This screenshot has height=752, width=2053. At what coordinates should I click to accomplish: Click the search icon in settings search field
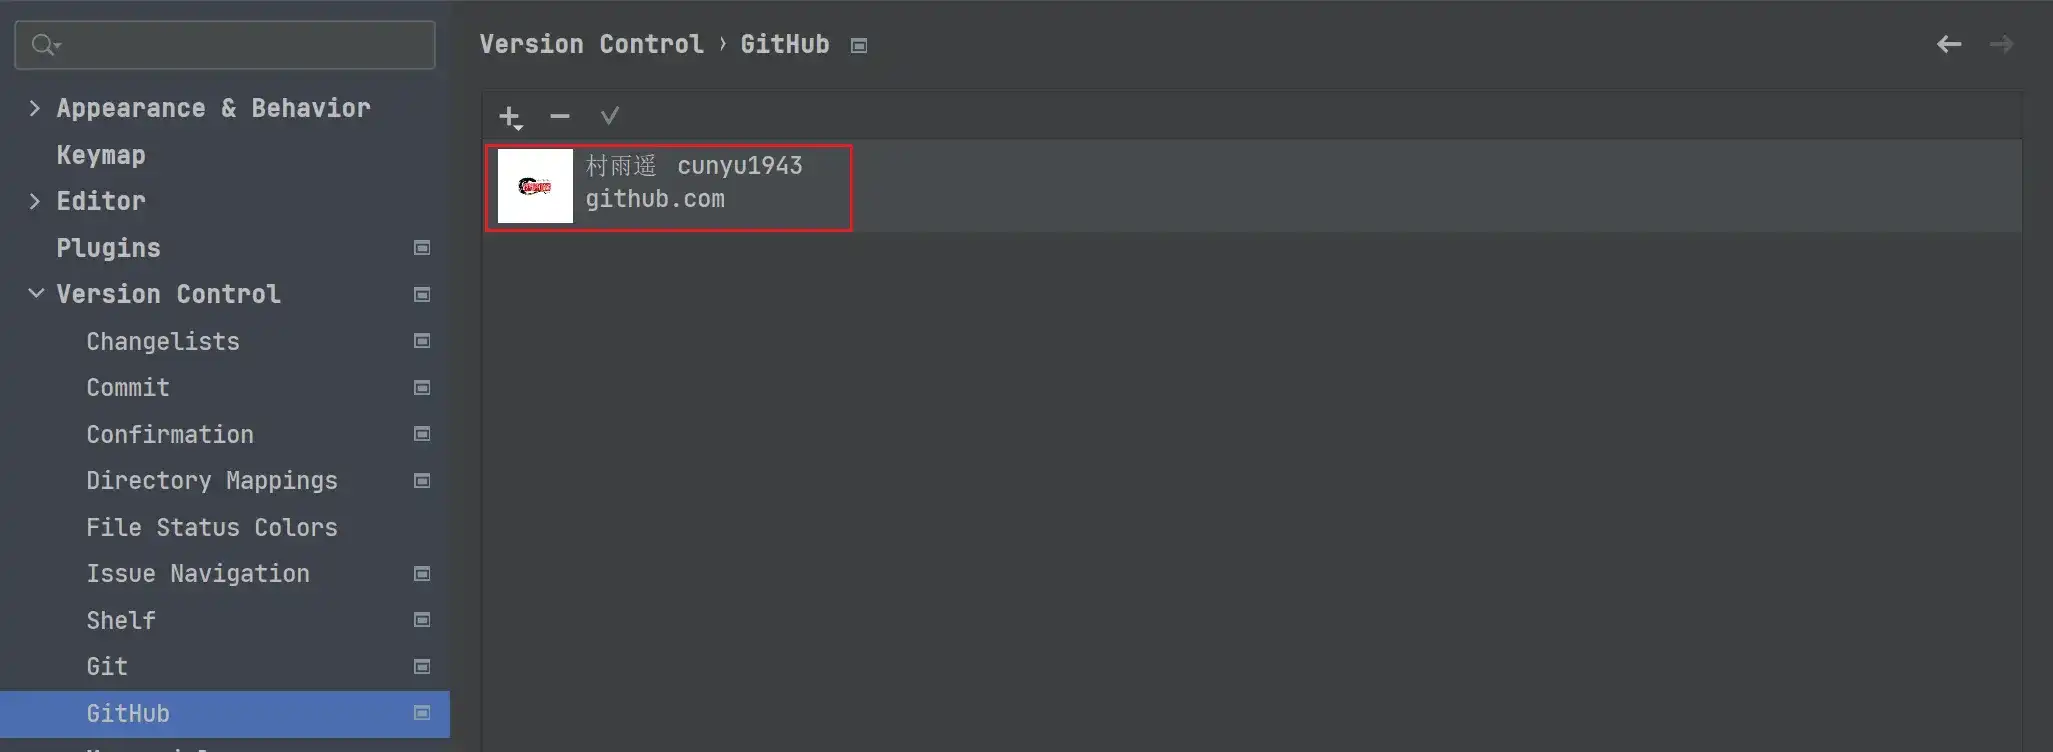(x=45, y=45)
